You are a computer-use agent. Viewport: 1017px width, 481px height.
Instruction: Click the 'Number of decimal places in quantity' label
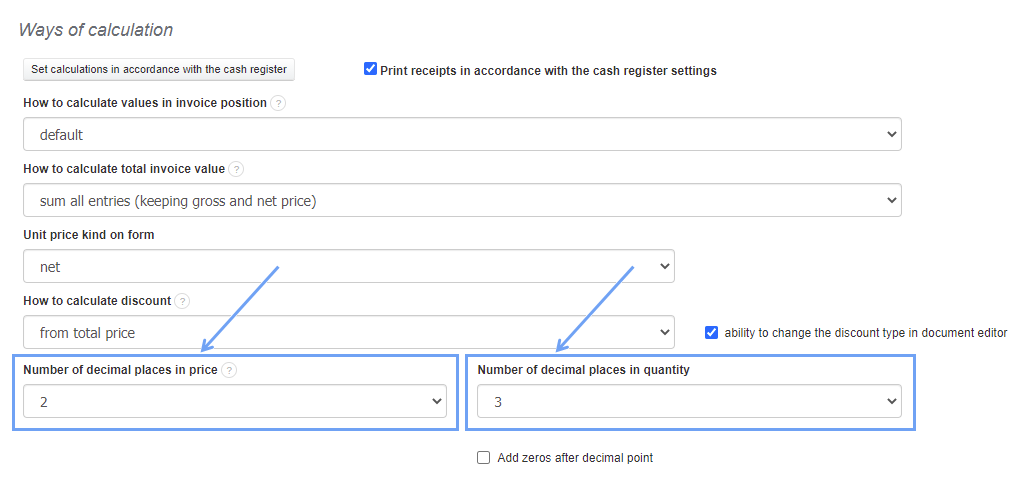(583, 370)
